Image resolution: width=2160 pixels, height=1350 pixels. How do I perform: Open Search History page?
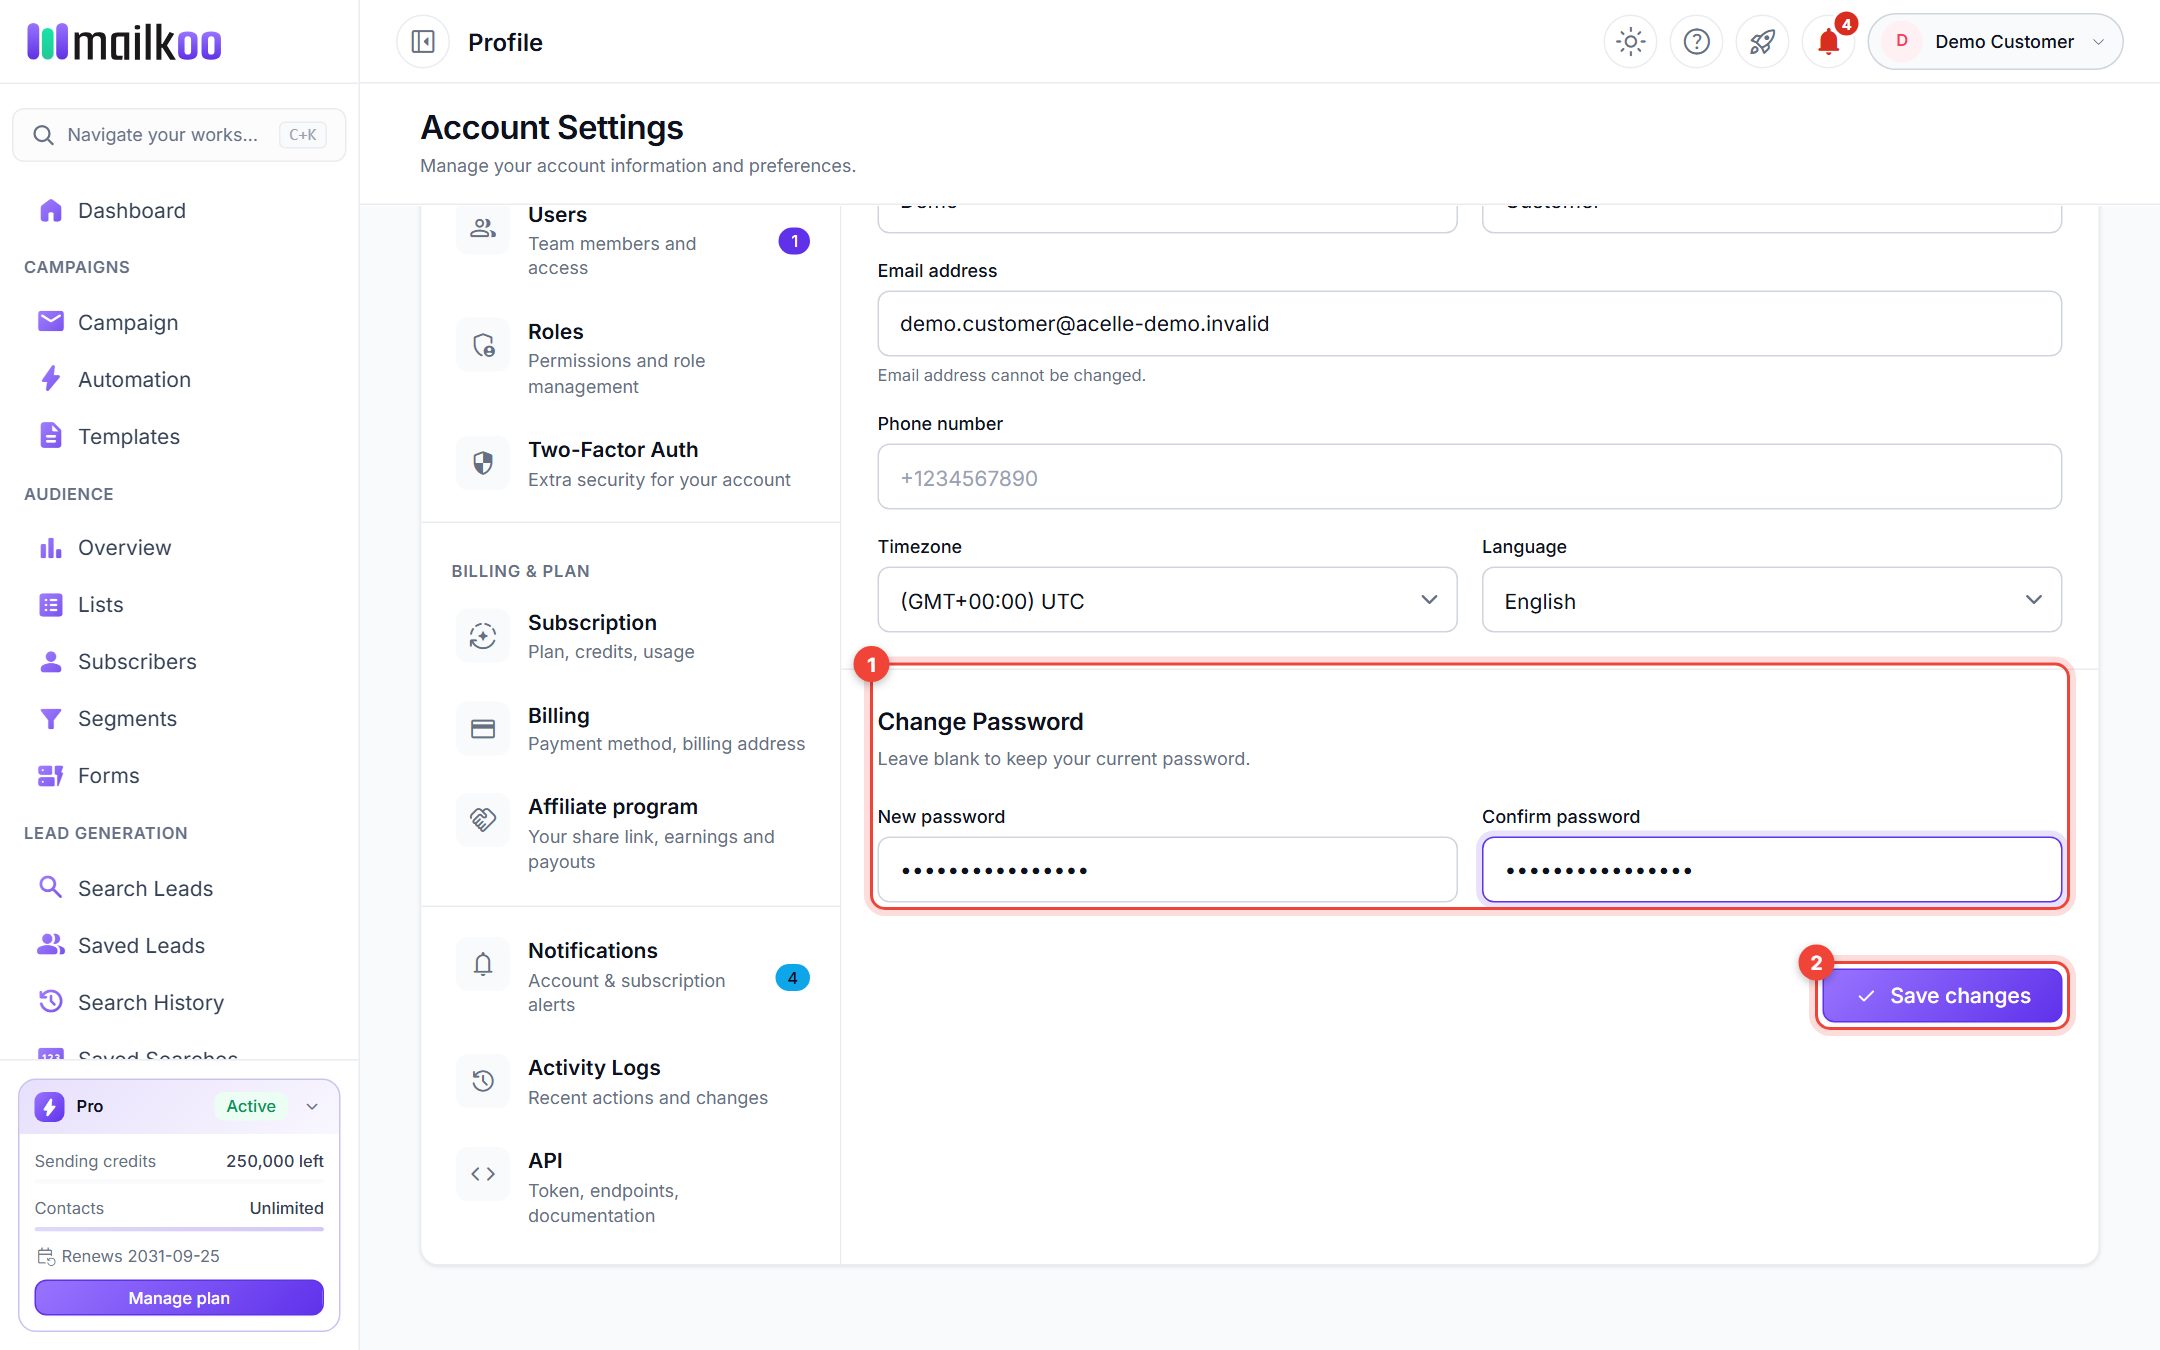pos(179,1003)
